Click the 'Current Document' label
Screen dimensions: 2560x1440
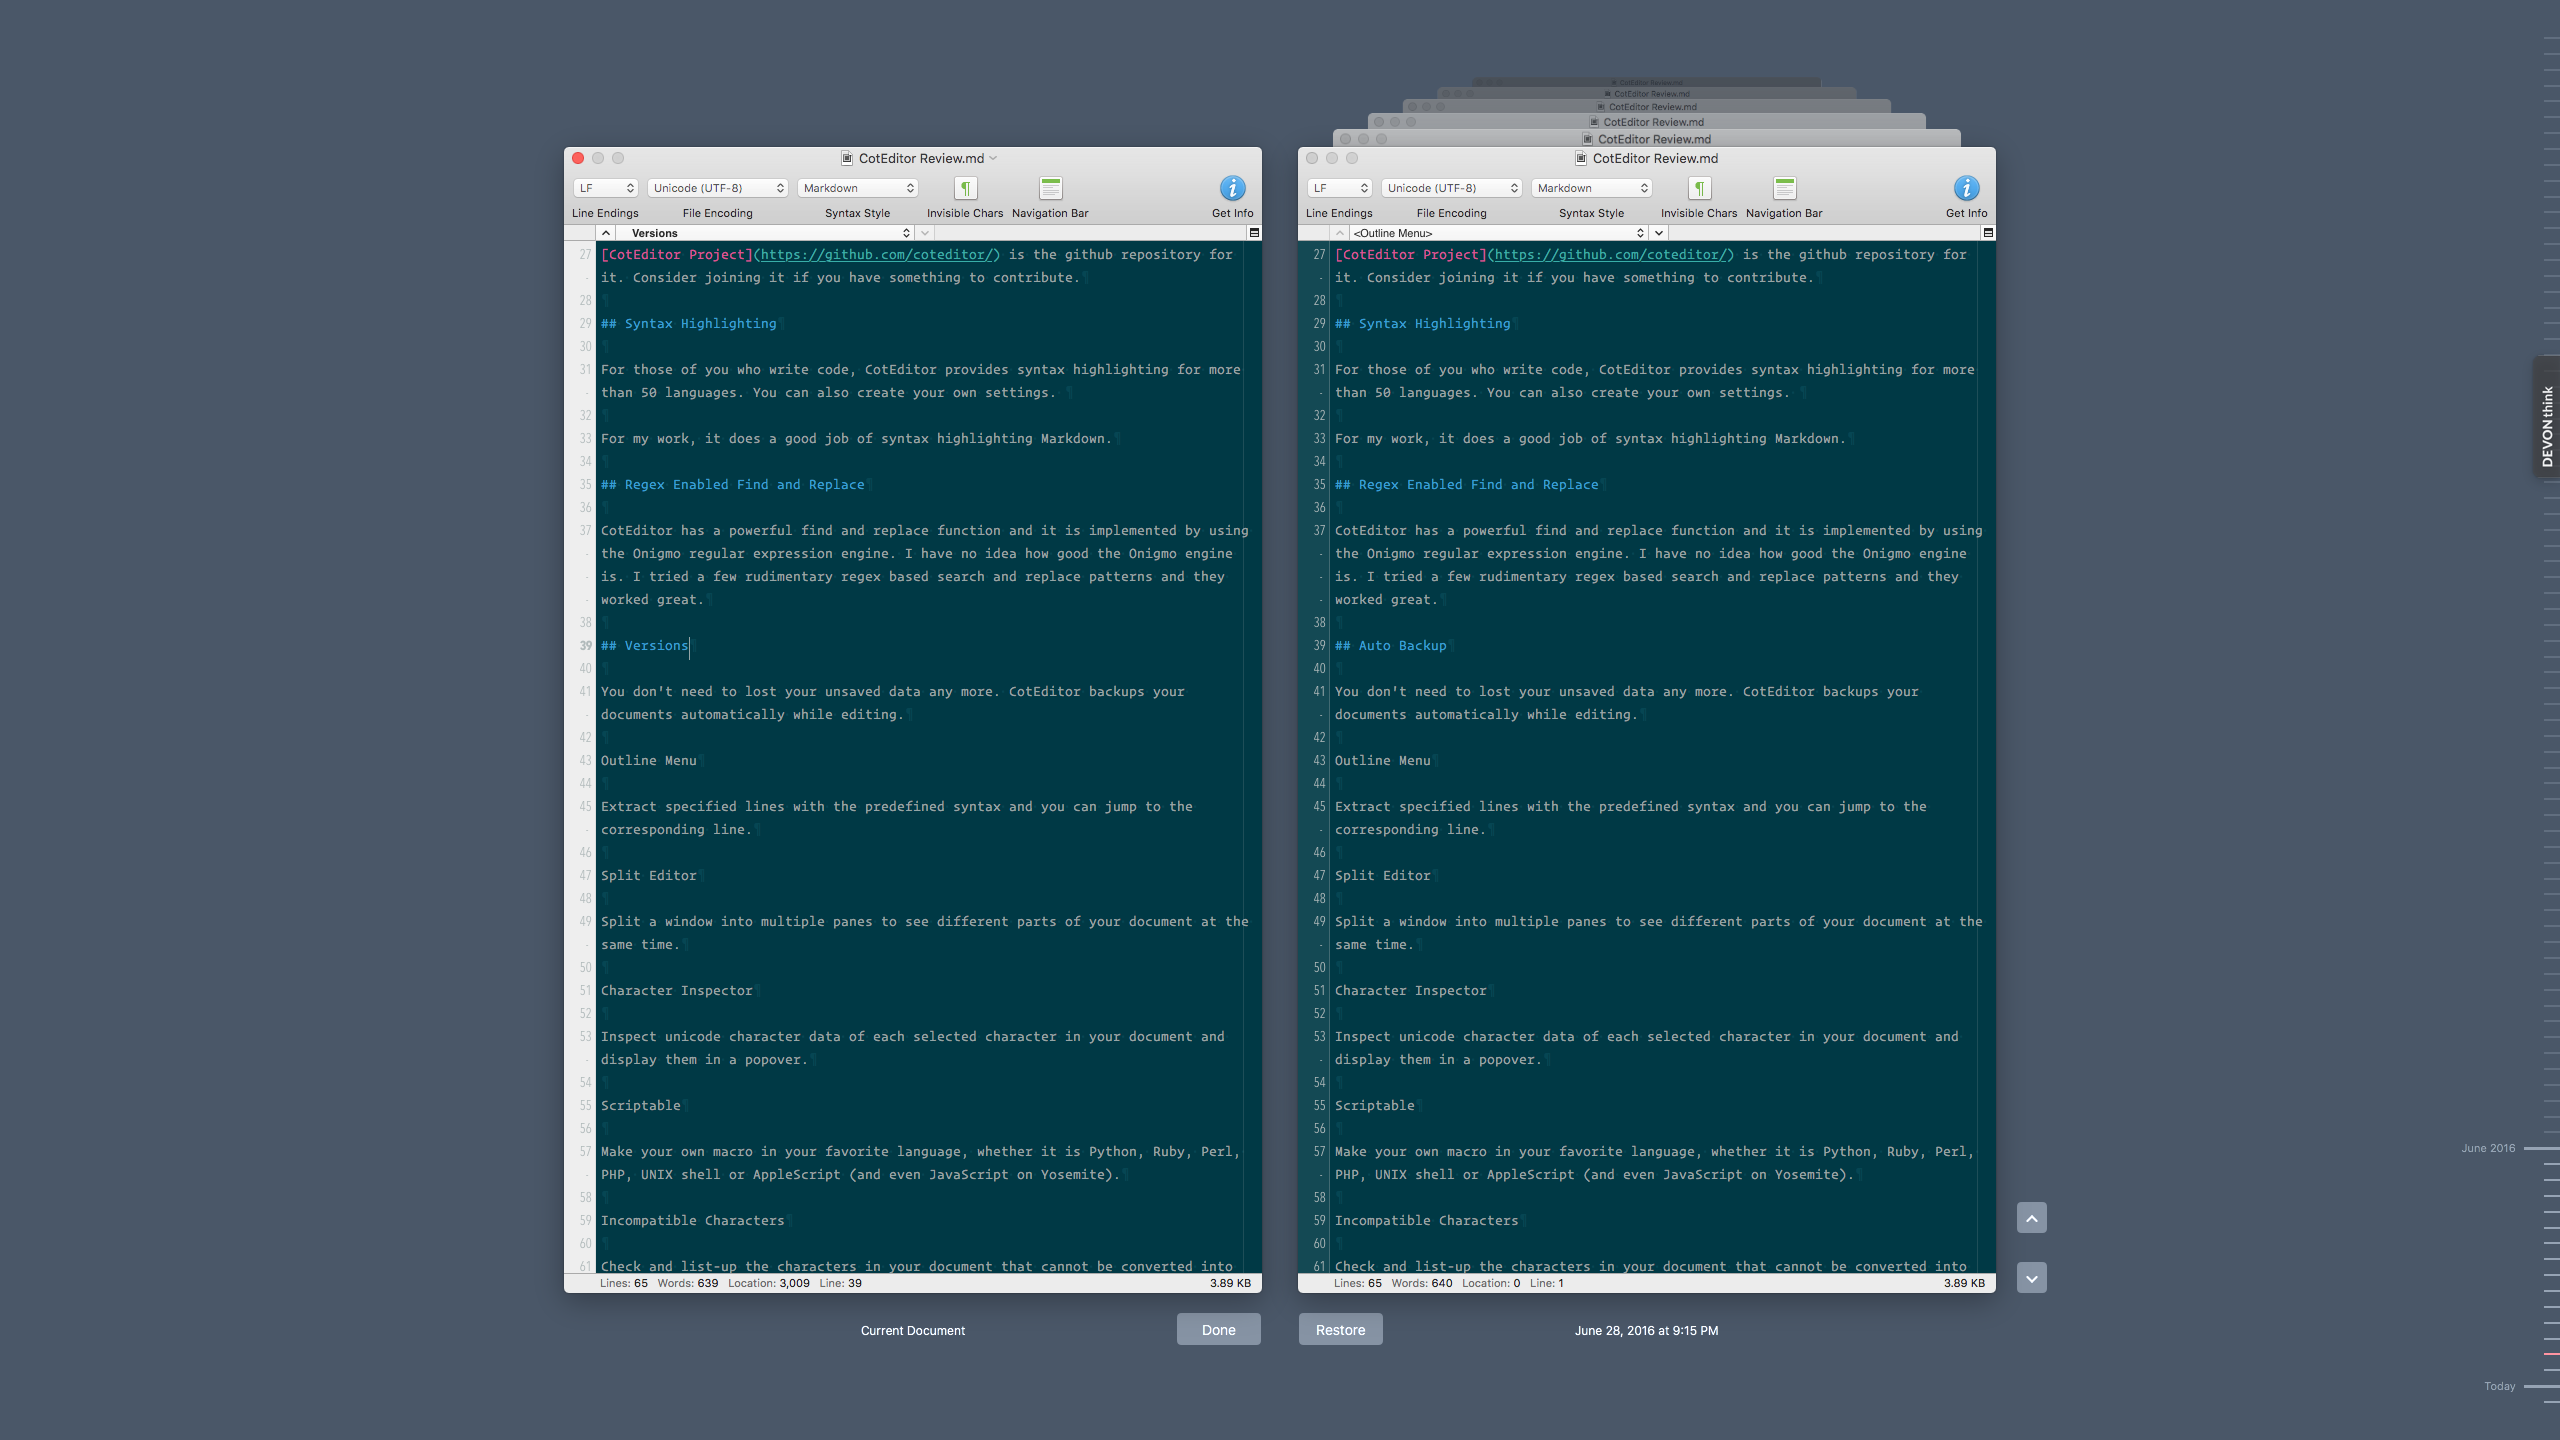pyautogui.click(x=912, y=1331)
